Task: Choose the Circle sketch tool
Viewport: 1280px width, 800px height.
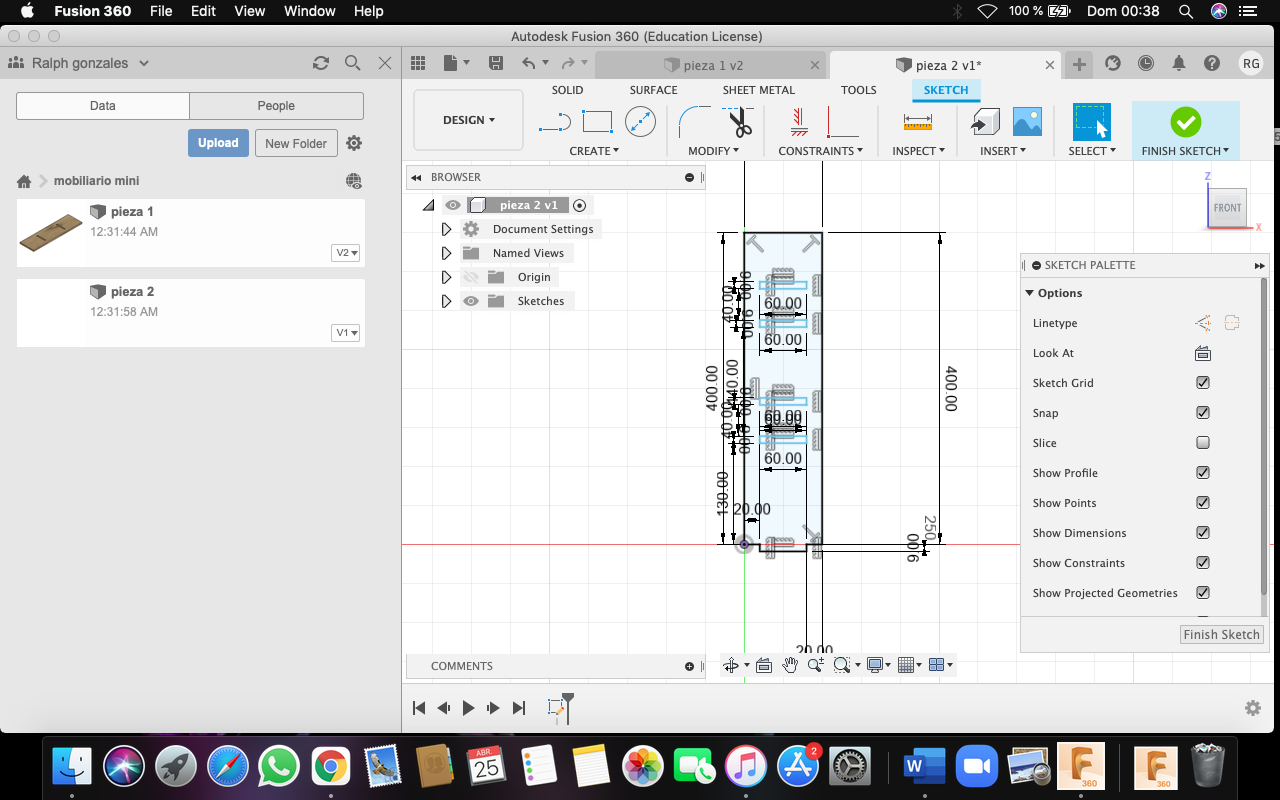Action: point(640,123)
